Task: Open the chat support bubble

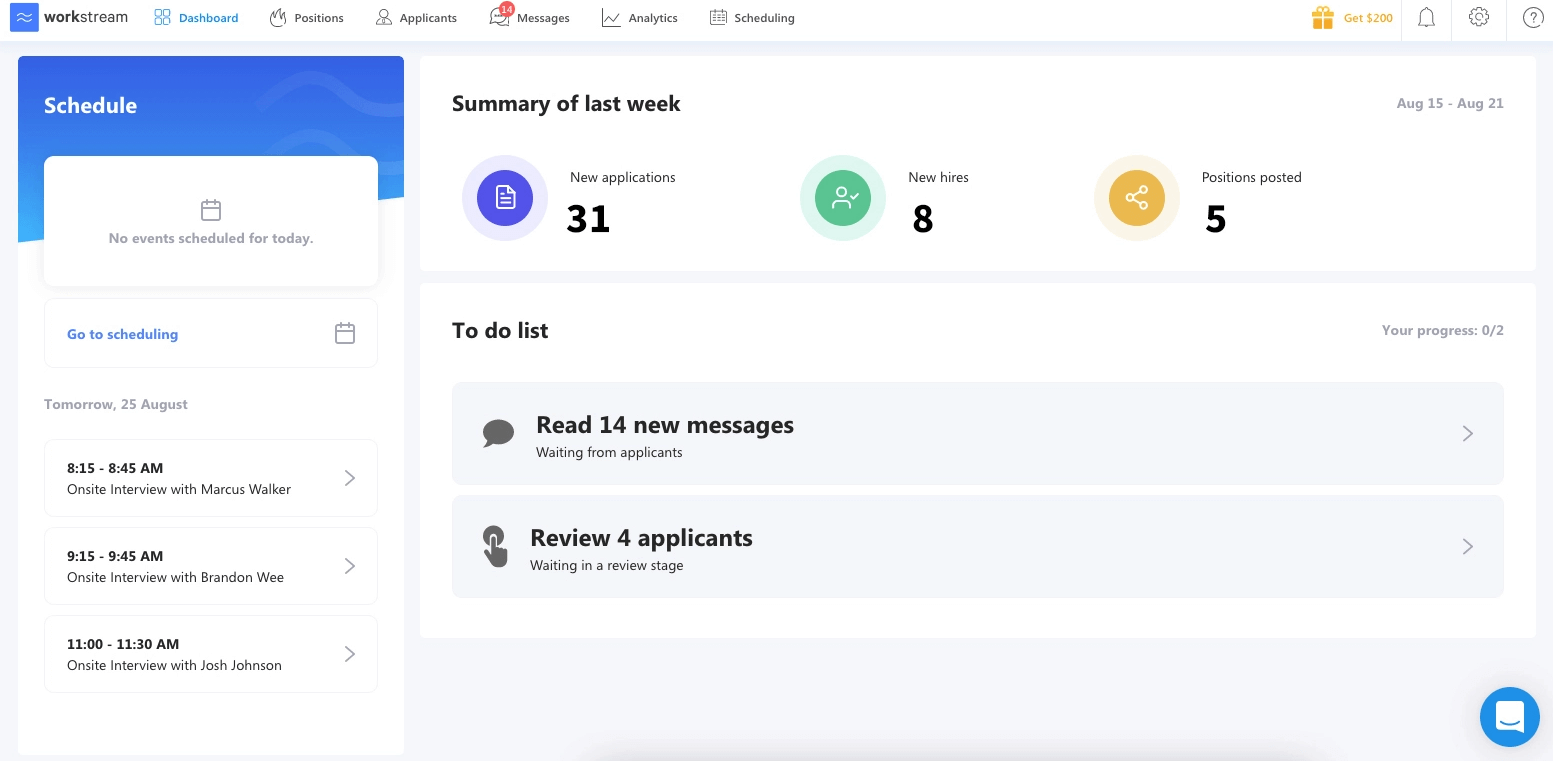Action: (x=1509, y=716)
